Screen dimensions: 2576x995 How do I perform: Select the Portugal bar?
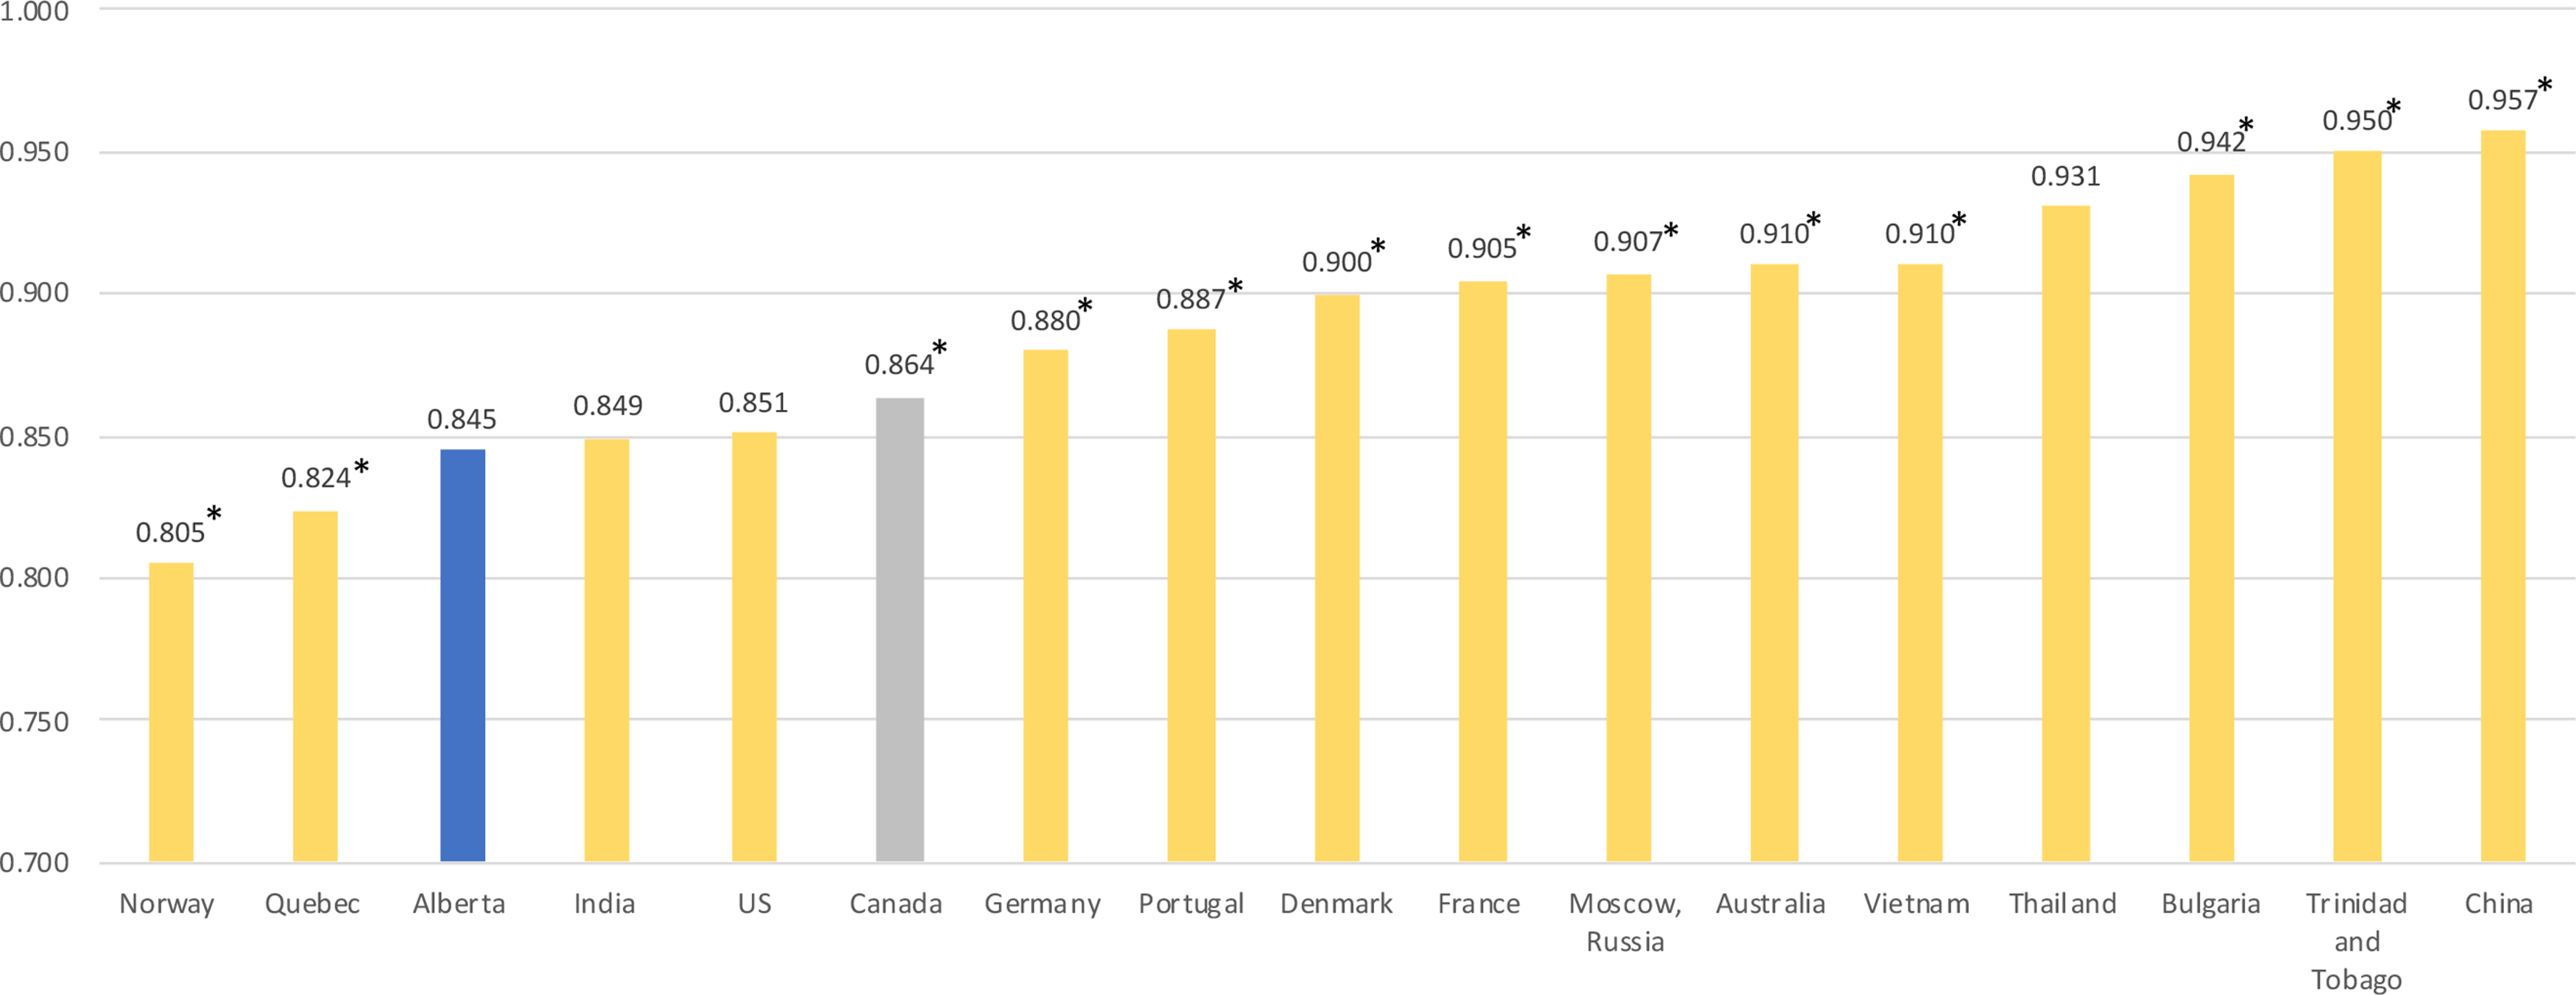tap(1191, 595)
